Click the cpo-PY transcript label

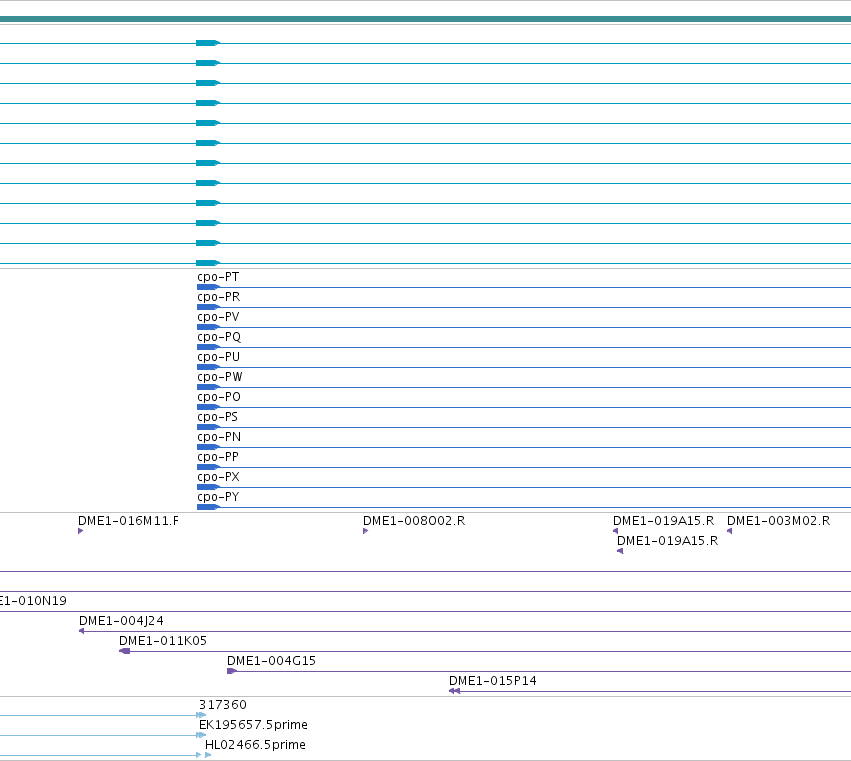218,497
